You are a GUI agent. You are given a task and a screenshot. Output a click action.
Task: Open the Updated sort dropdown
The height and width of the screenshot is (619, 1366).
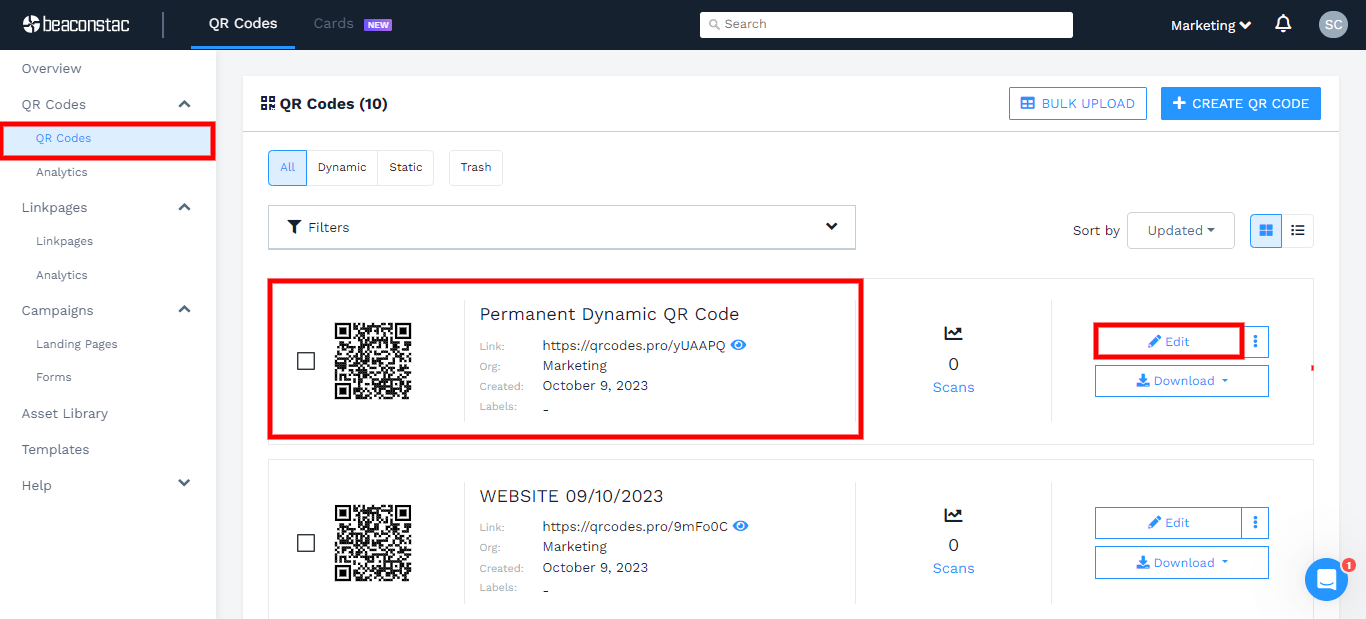pos(1180,230)
